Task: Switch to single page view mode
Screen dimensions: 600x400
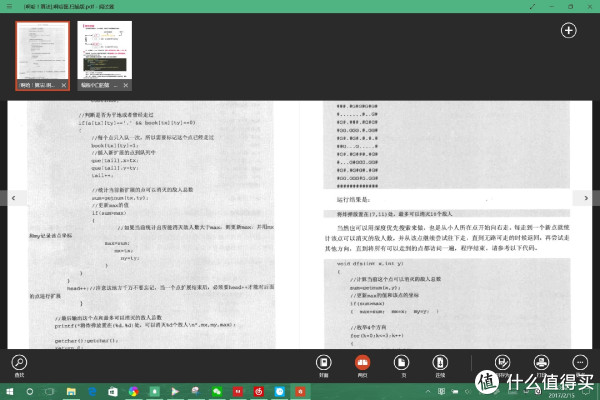Action: [401, 362]
